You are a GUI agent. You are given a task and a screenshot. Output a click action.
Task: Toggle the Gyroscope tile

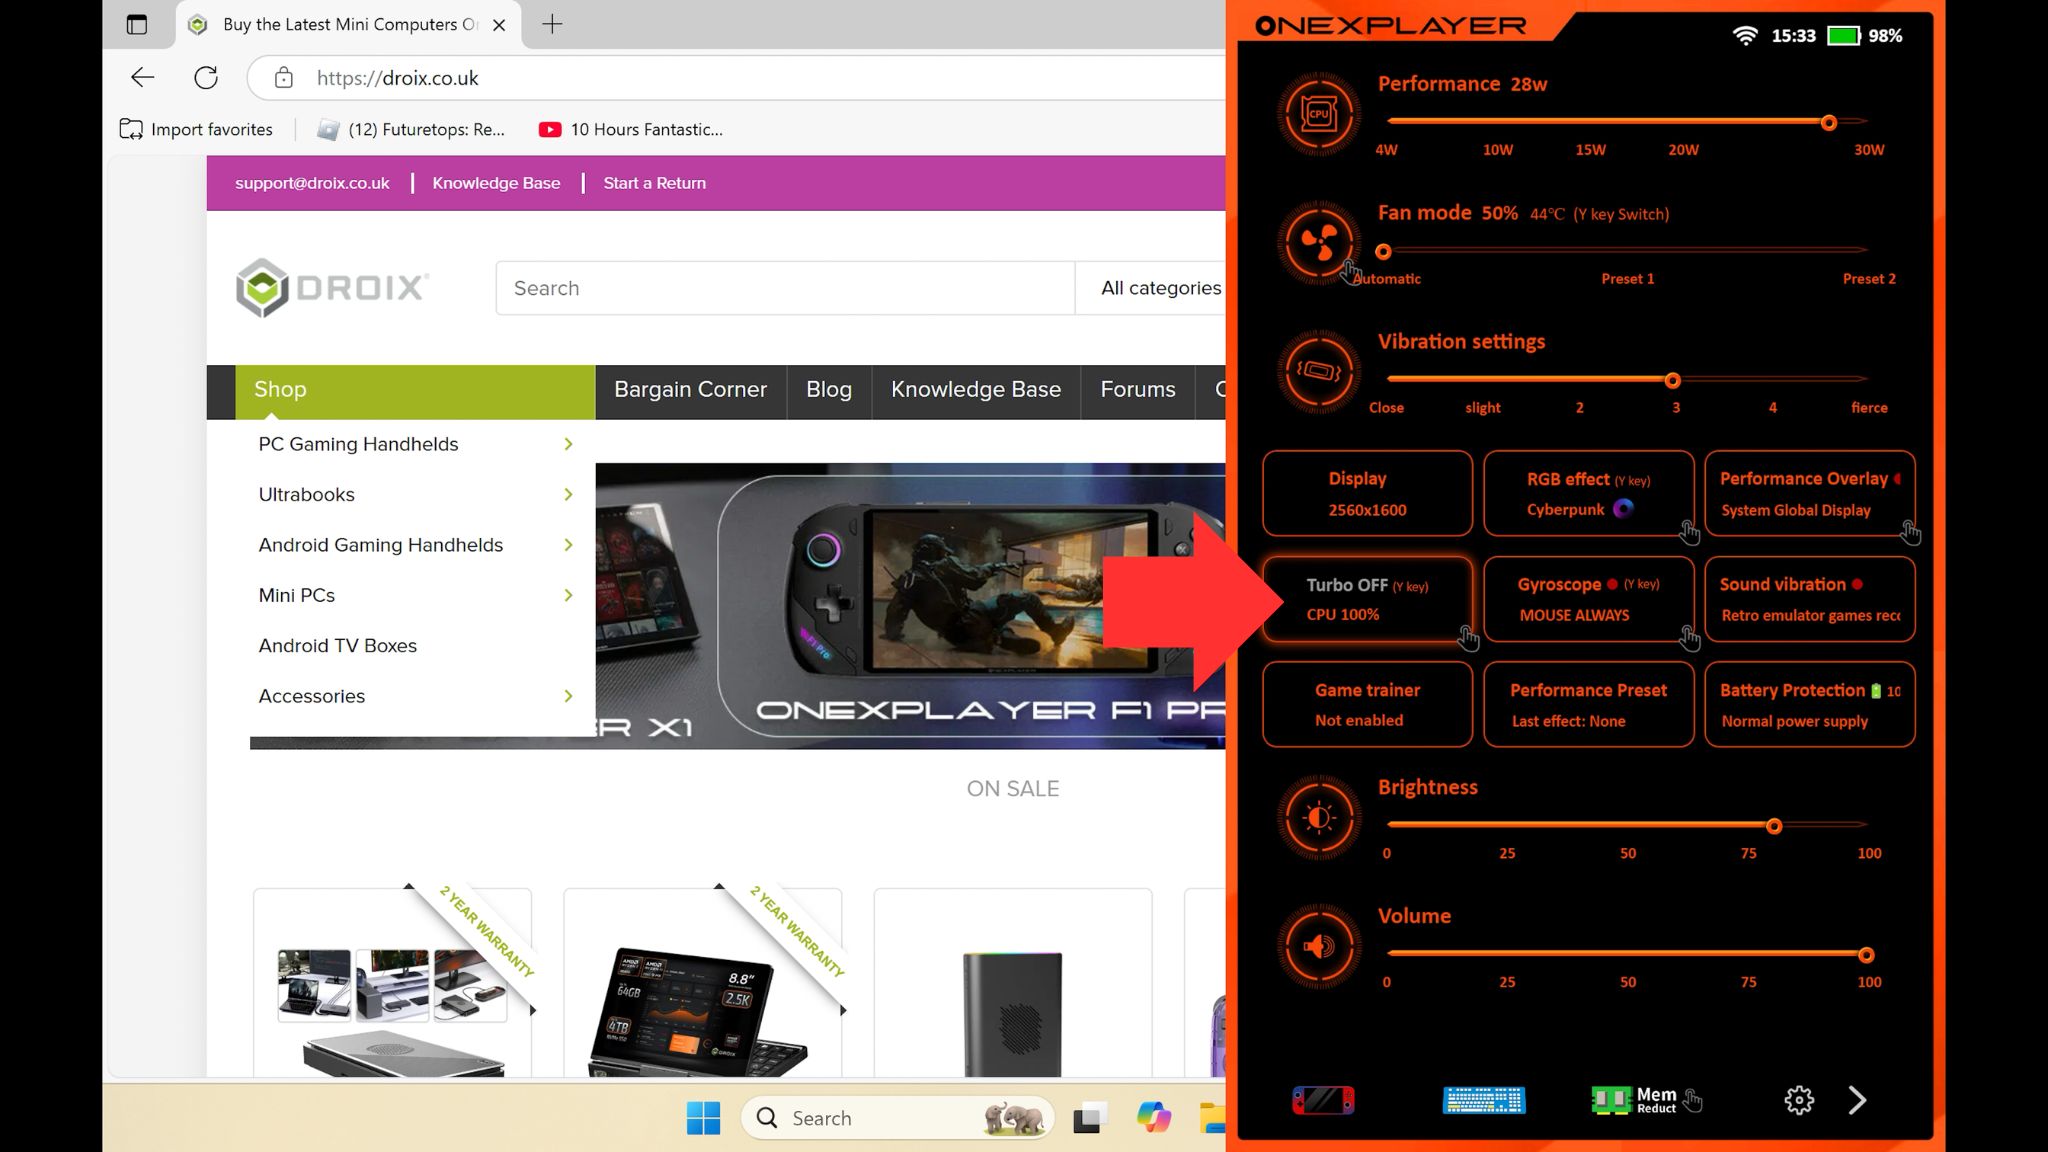click(x=1588, y=599)
